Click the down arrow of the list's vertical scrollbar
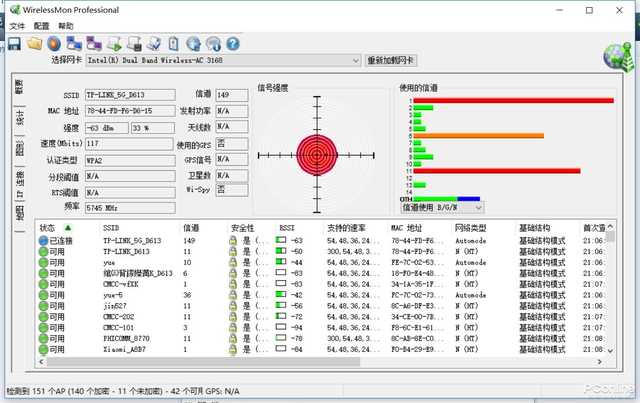The height and width of the screenshot is (403, 640). coord(610,351)
